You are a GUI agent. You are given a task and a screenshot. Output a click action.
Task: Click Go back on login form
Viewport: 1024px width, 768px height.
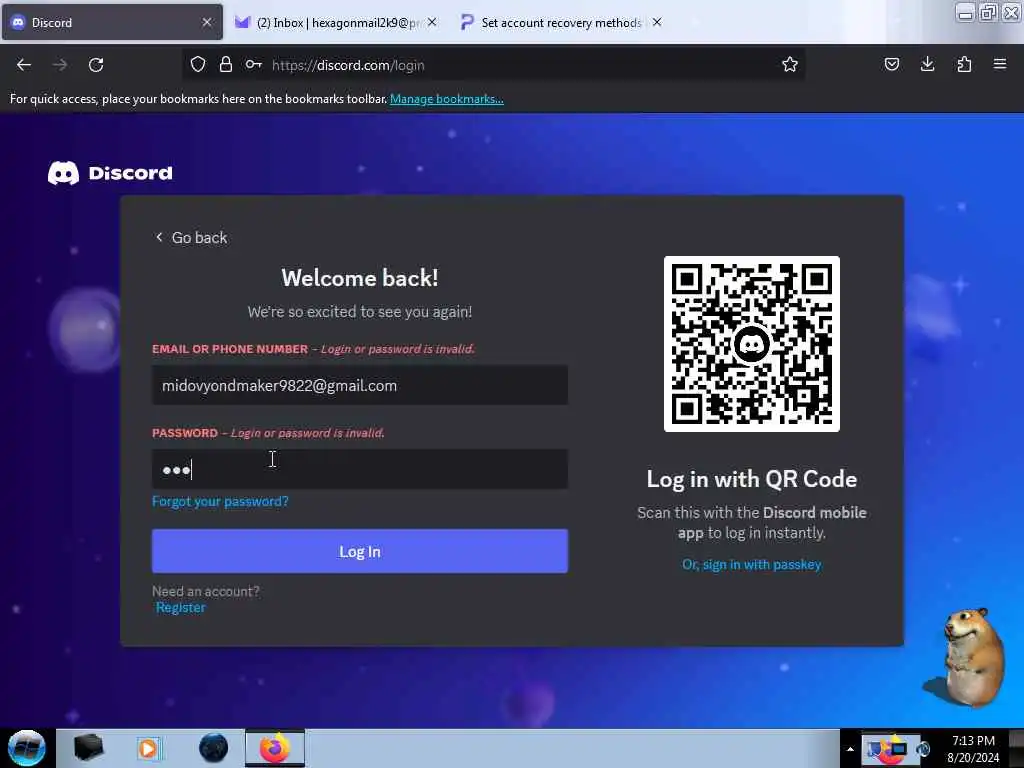pyautogui.click(x=191, y=238)
